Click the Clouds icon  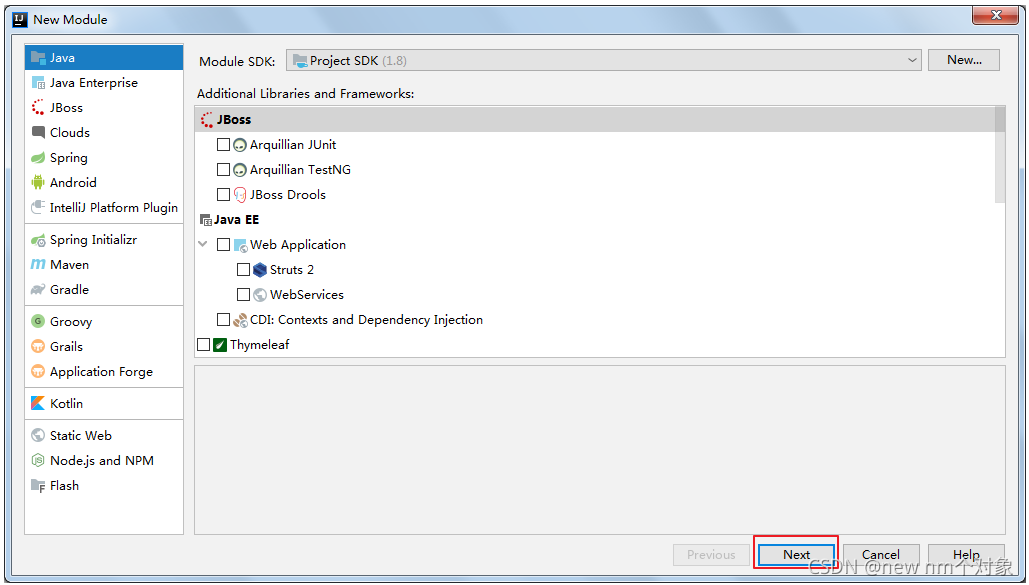click(x=38, y=133)
